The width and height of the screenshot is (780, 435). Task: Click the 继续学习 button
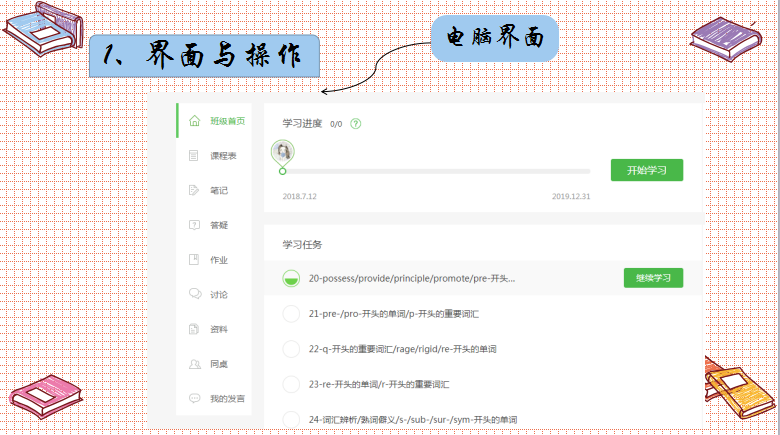click(653, 278)
